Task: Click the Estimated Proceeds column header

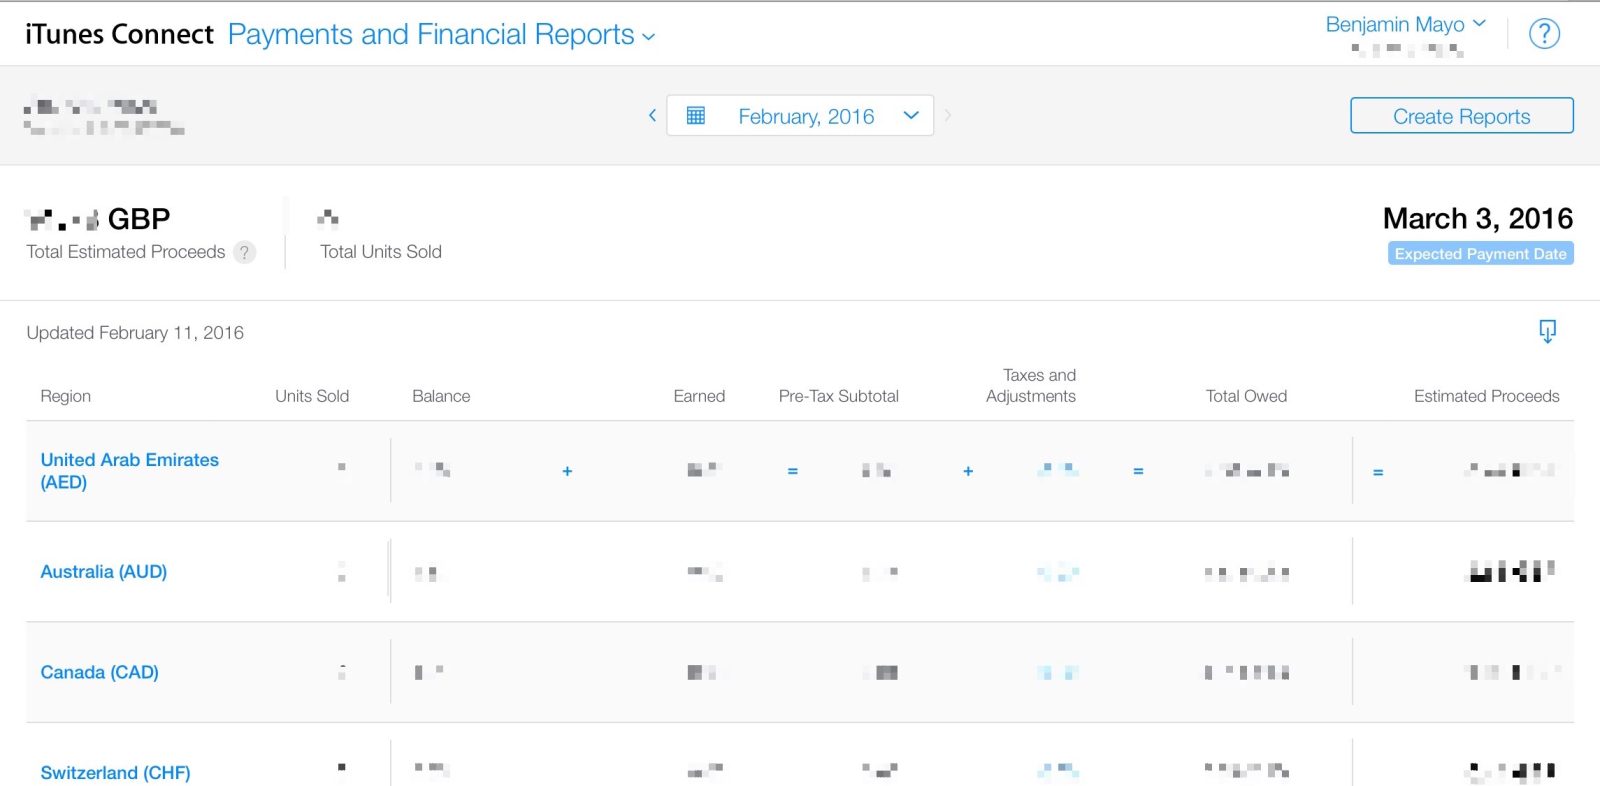Action: click(1486, 396)
